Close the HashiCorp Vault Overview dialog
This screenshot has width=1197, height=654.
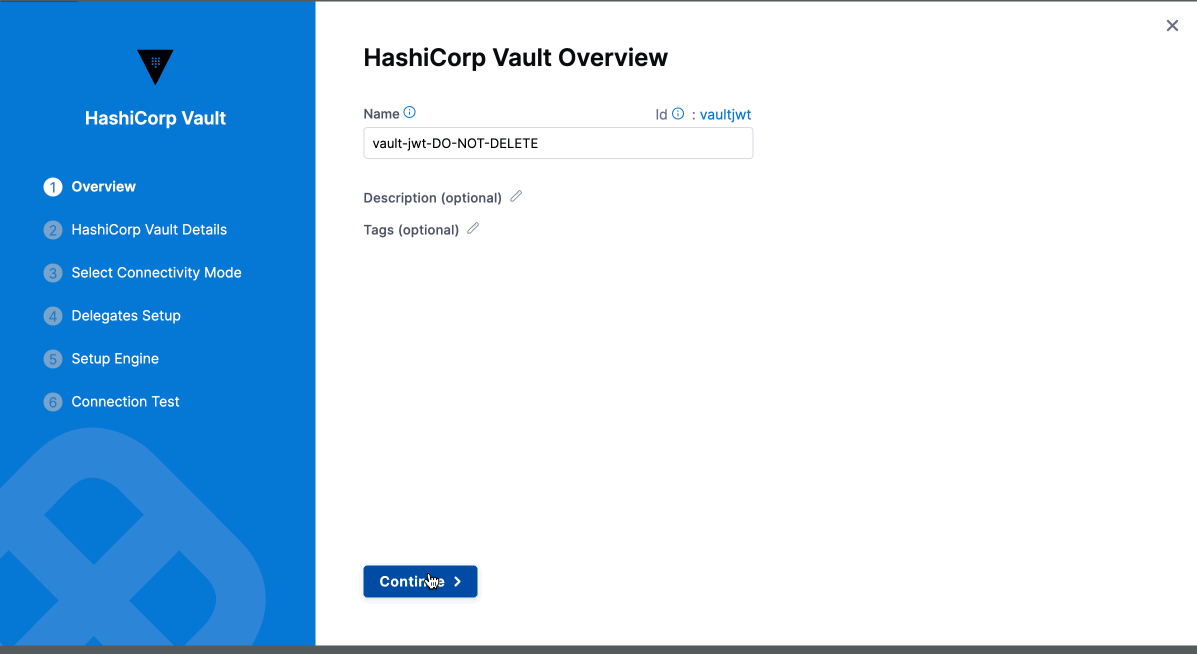click(x=1172, y=25)
